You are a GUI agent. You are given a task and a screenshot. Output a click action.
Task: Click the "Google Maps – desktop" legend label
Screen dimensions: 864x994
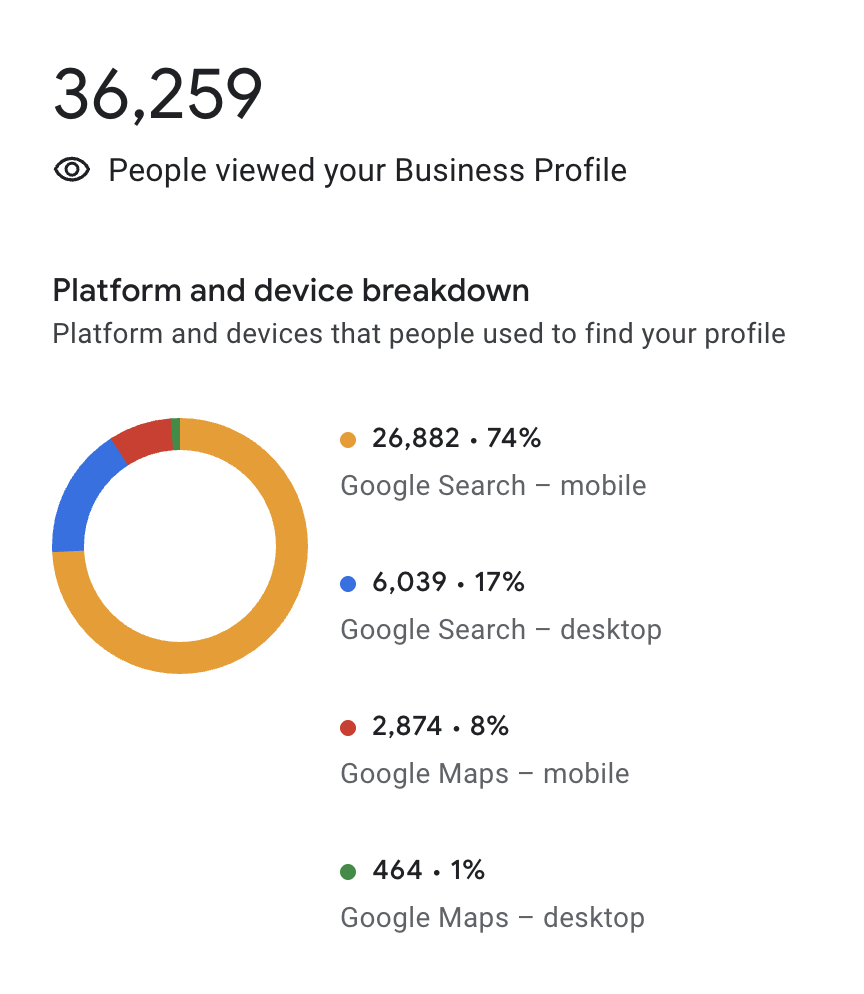point(492,918)
